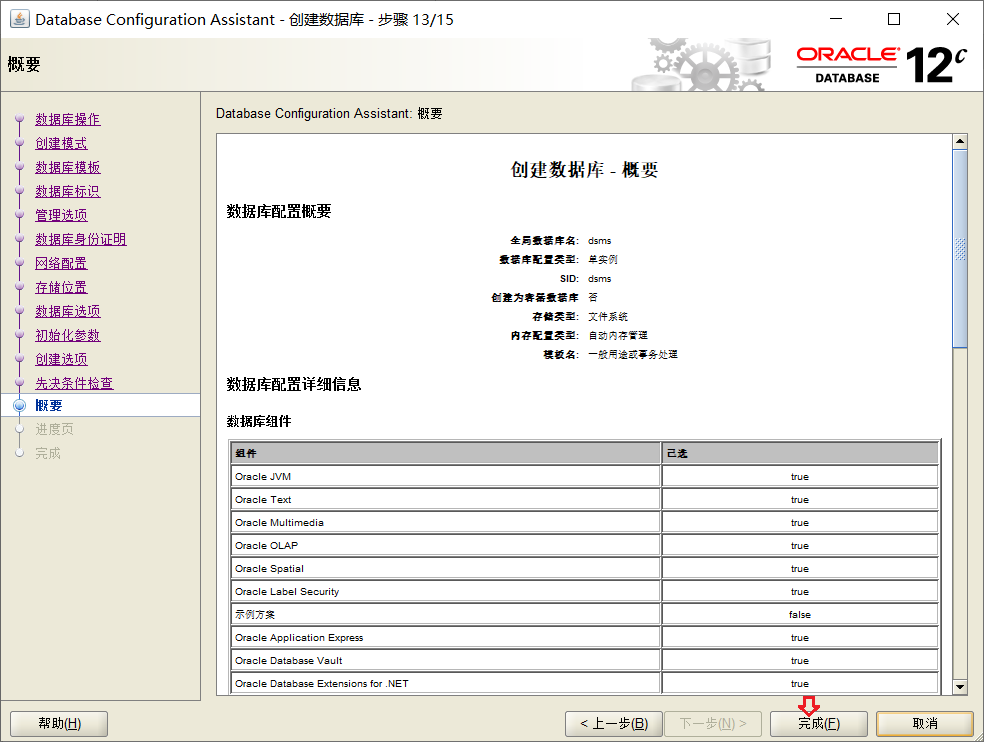This screenshot has width=984, height=742.
Task: Open the 数据库模板 step
Action: [68, 167]
